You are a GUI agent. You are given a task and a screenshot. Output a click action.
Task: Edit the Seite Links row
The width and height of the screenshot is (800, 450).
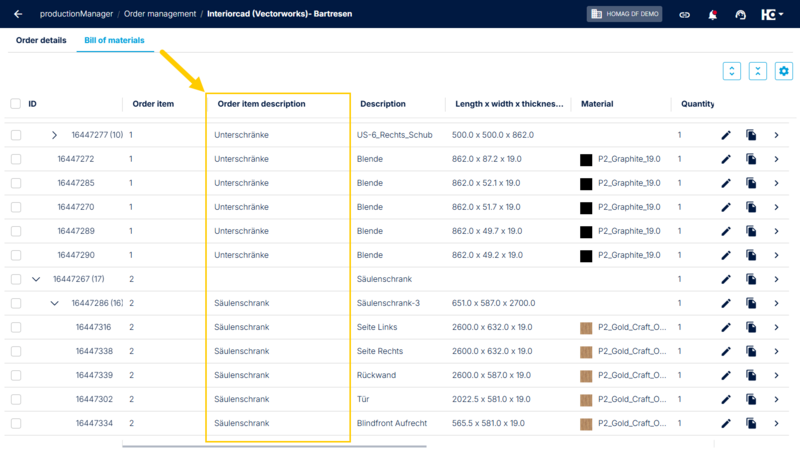click(x=726, y=327)
